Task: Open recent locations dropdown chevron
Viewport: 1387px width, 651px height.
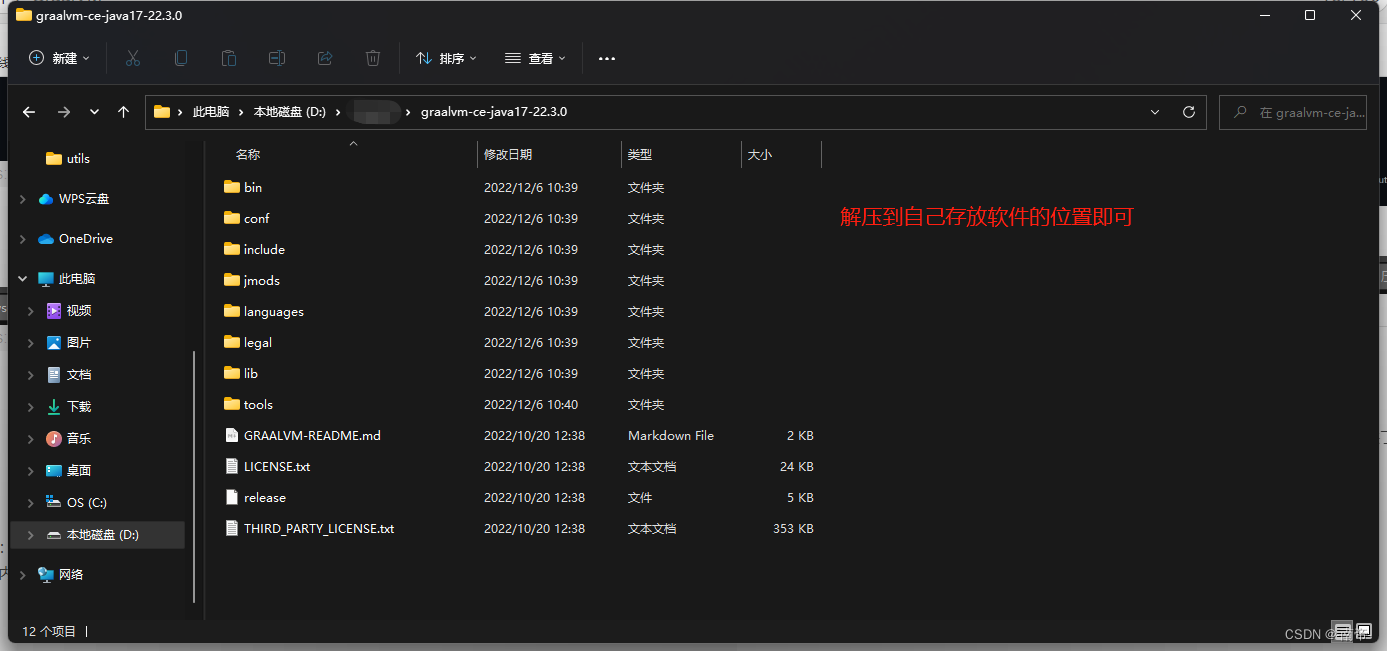Action: coord(94,112)
